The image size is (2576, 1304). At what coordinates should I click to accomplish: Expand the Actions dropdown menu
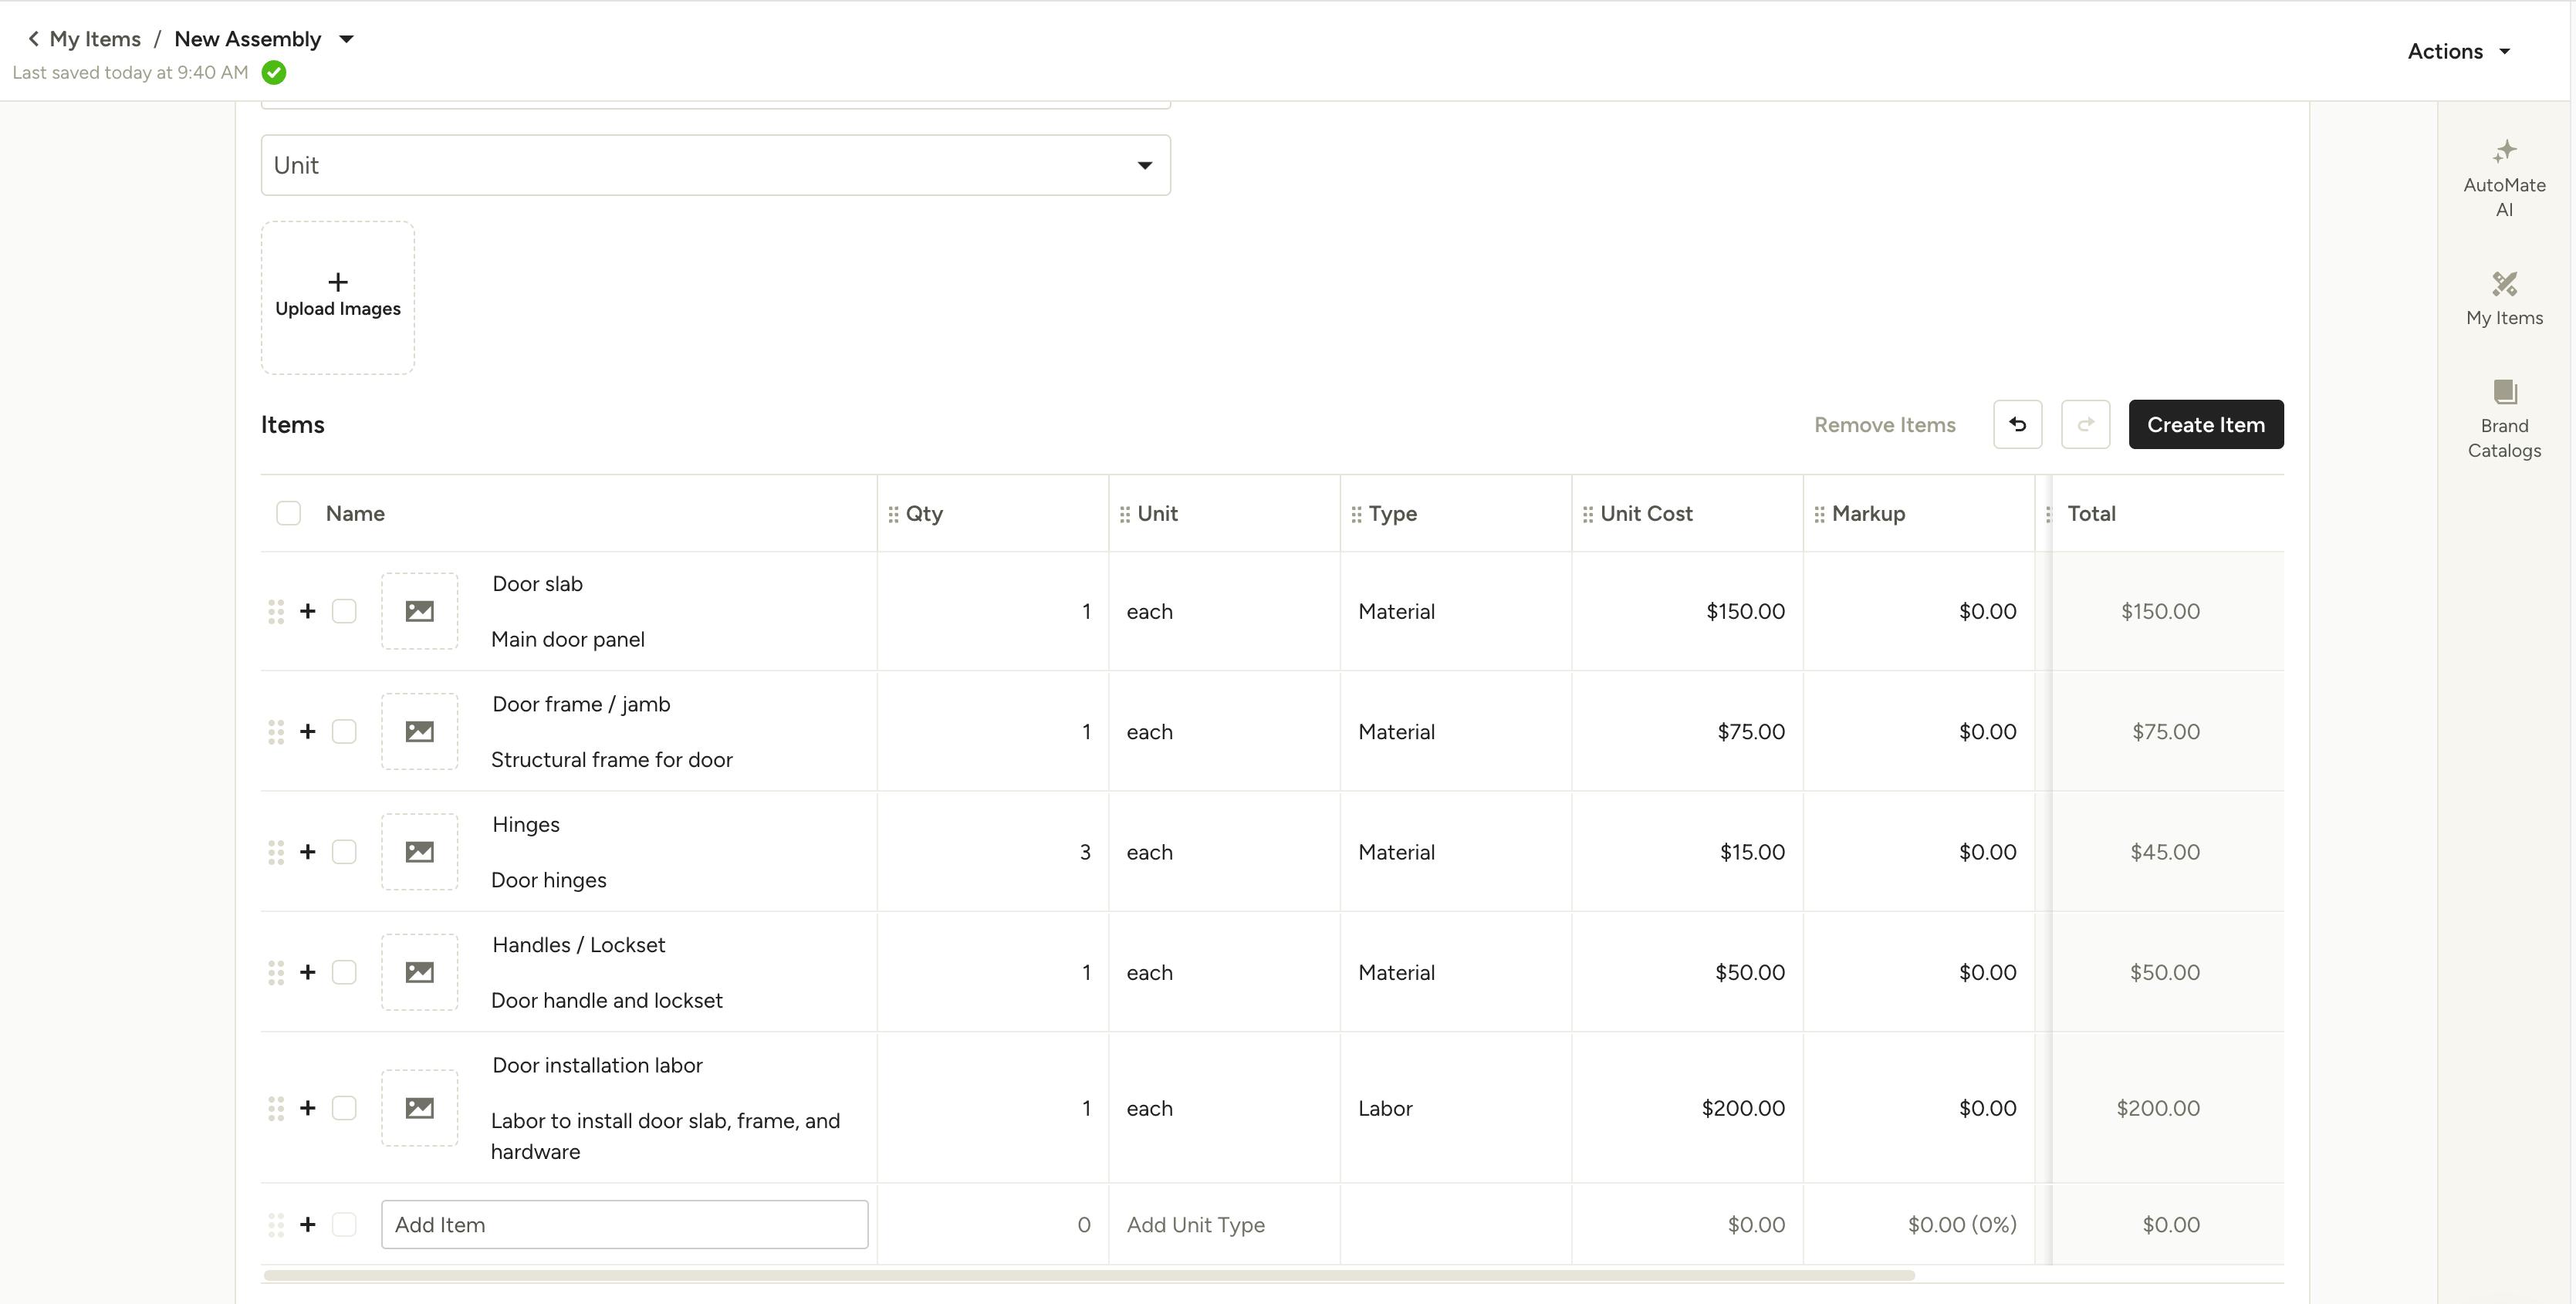(2459, 52)
